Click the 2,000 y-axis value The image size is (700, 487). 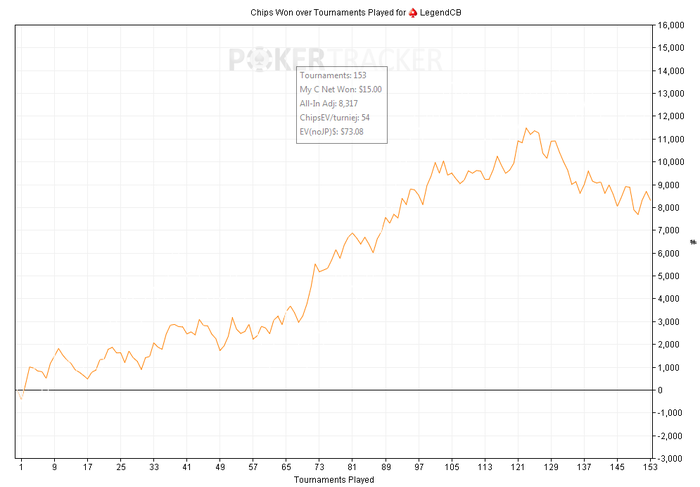(x=669, y=344)
